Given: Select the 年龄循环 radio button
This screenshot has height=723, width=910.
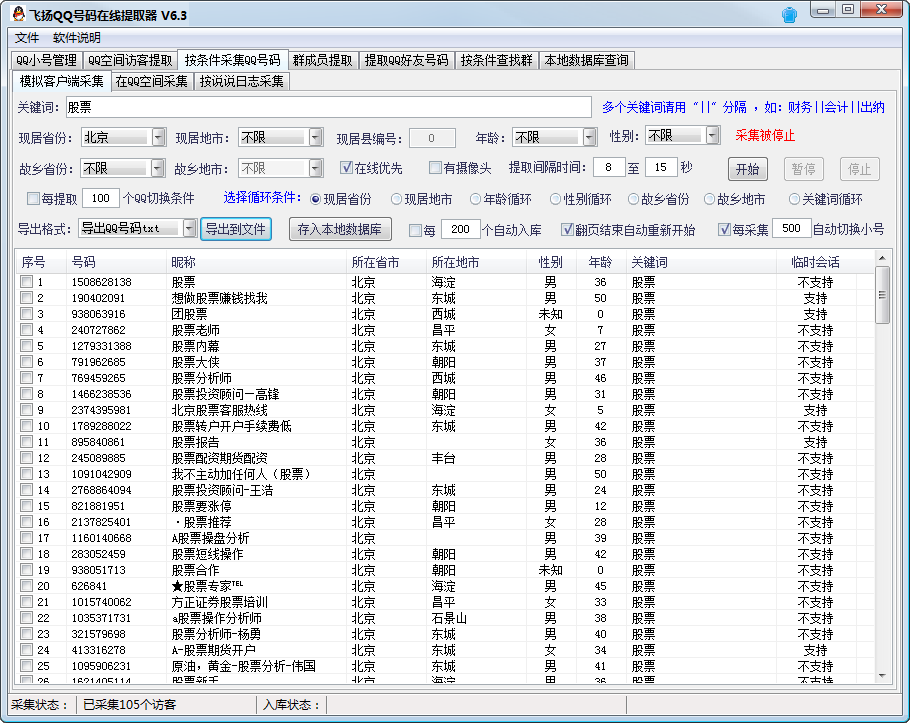Looking at the screenshot, I should pyautogui.click(x=477, y=199).
